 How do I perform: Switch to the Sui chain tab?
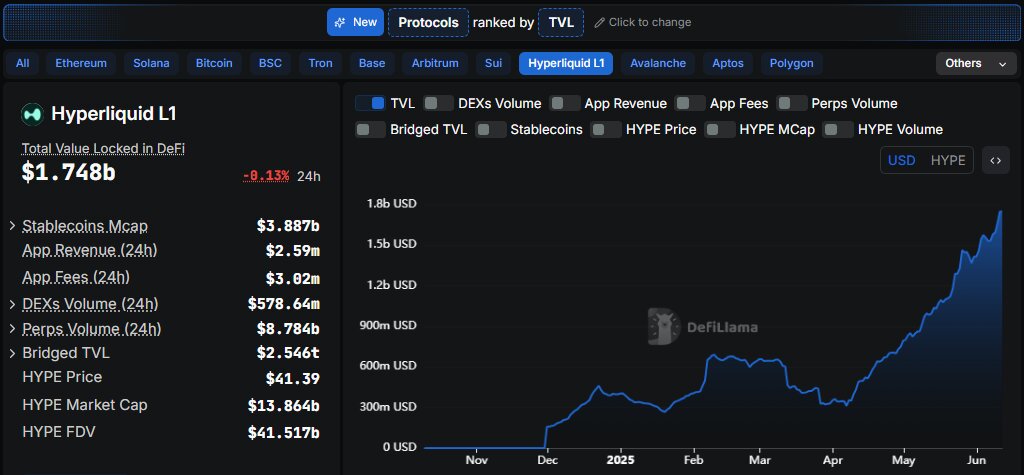(x=494, y=63)
